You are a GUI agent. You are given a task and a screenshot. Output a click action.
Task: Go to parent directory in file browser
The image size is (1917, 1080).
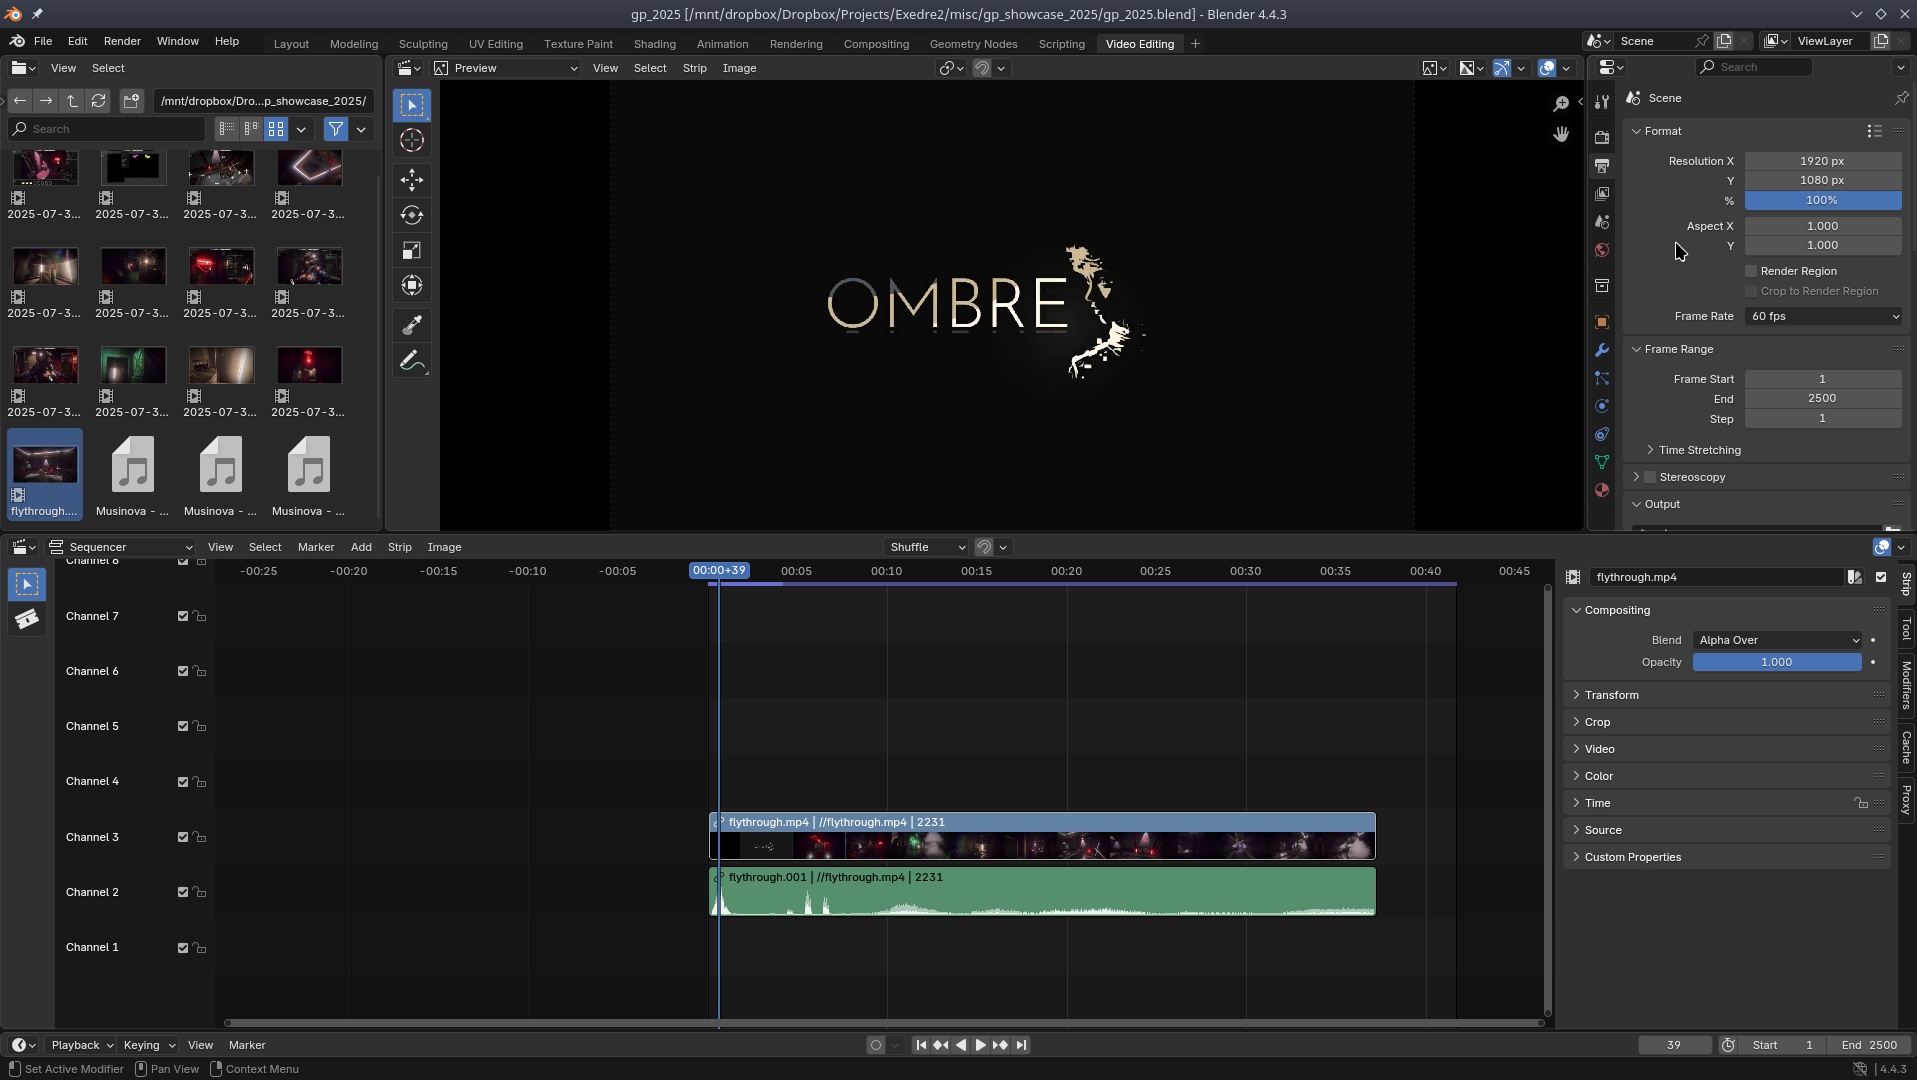[x=72, y=101]
